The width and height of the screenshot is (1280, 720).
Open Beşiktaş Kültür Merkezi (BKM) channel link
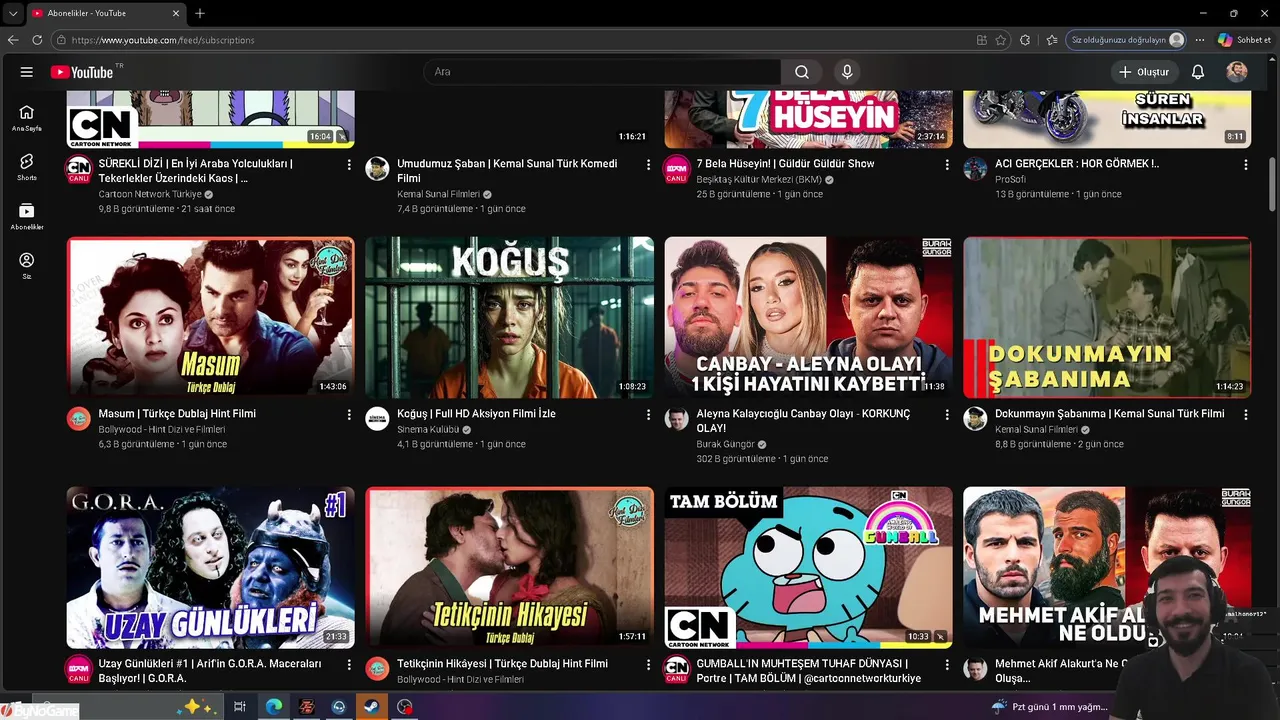click(758, 179)
